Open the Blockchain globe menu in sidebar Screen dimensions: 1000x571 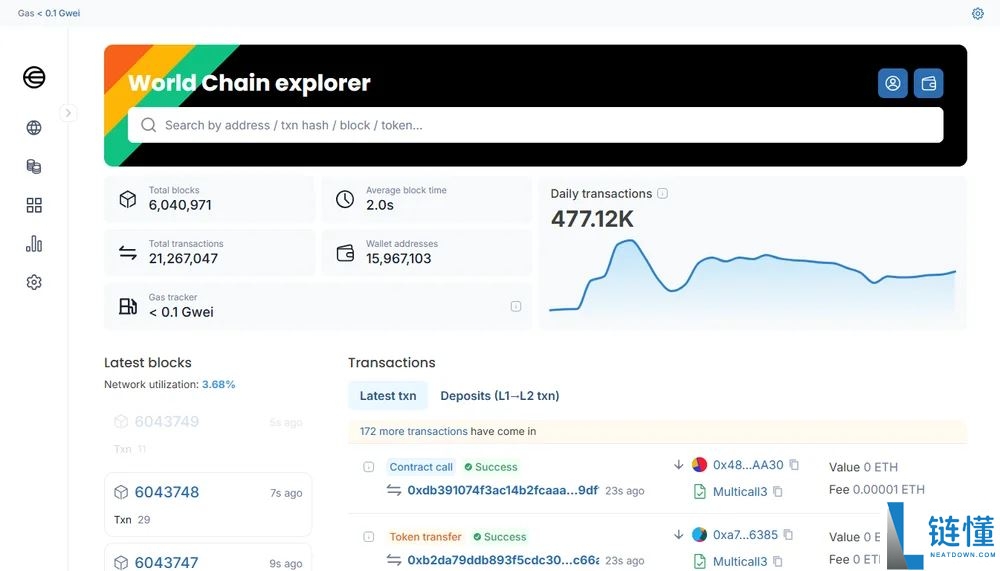coord(34,128)
